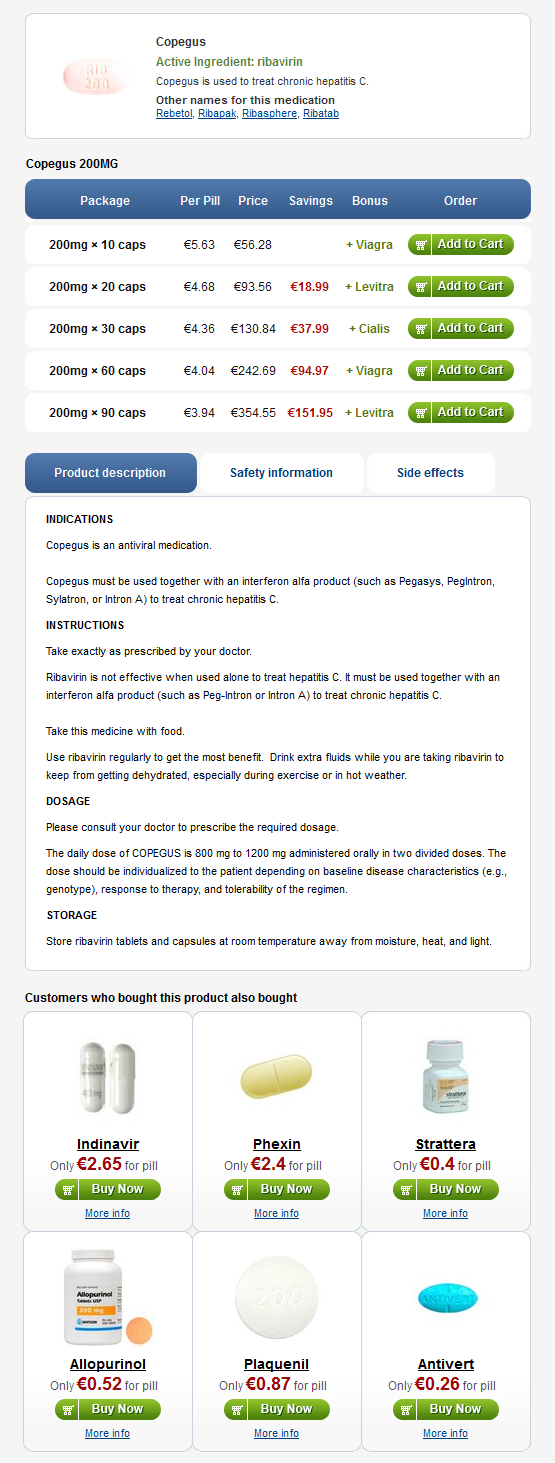Open the Side effects tab

(x=430, y=473)
